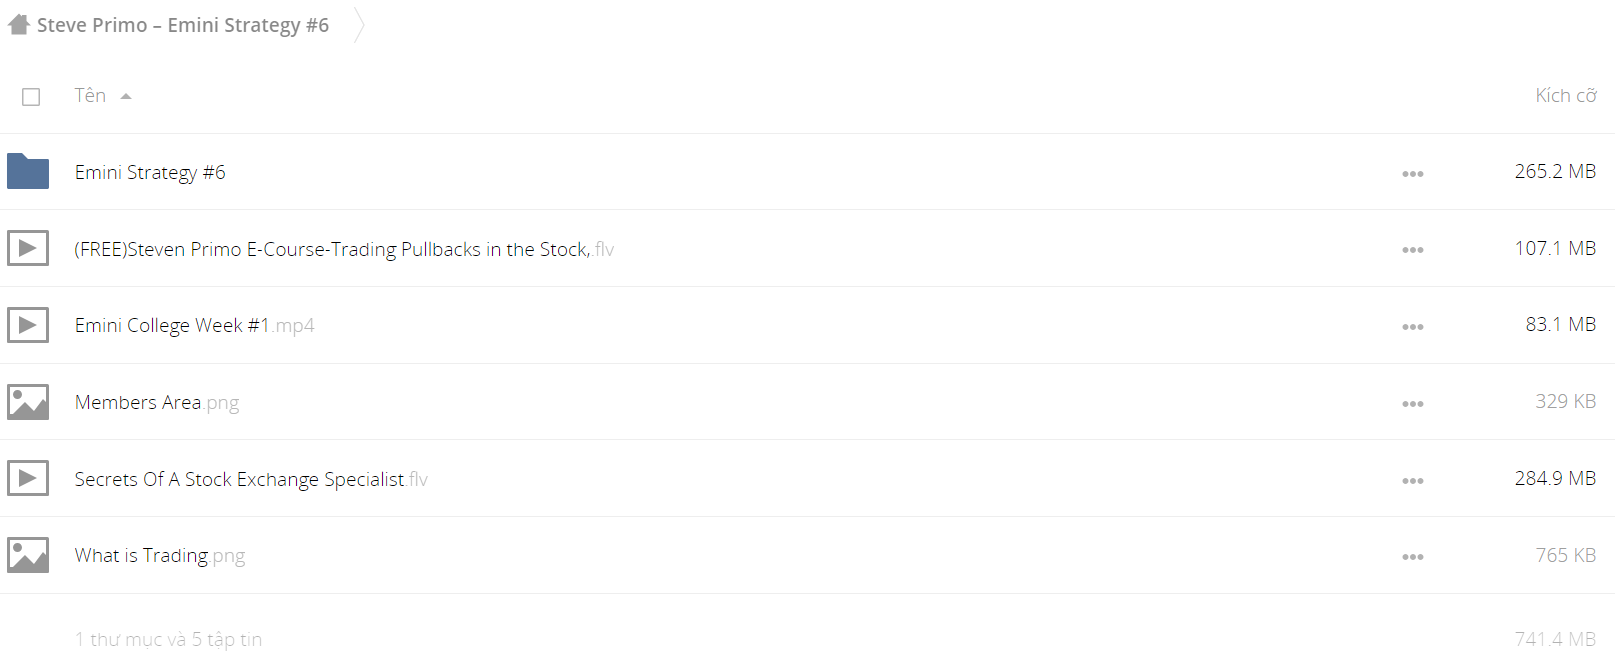Click the home icon in the breadcrumb
This screenshot has height=670, width=1615.
tap(19, 25)
